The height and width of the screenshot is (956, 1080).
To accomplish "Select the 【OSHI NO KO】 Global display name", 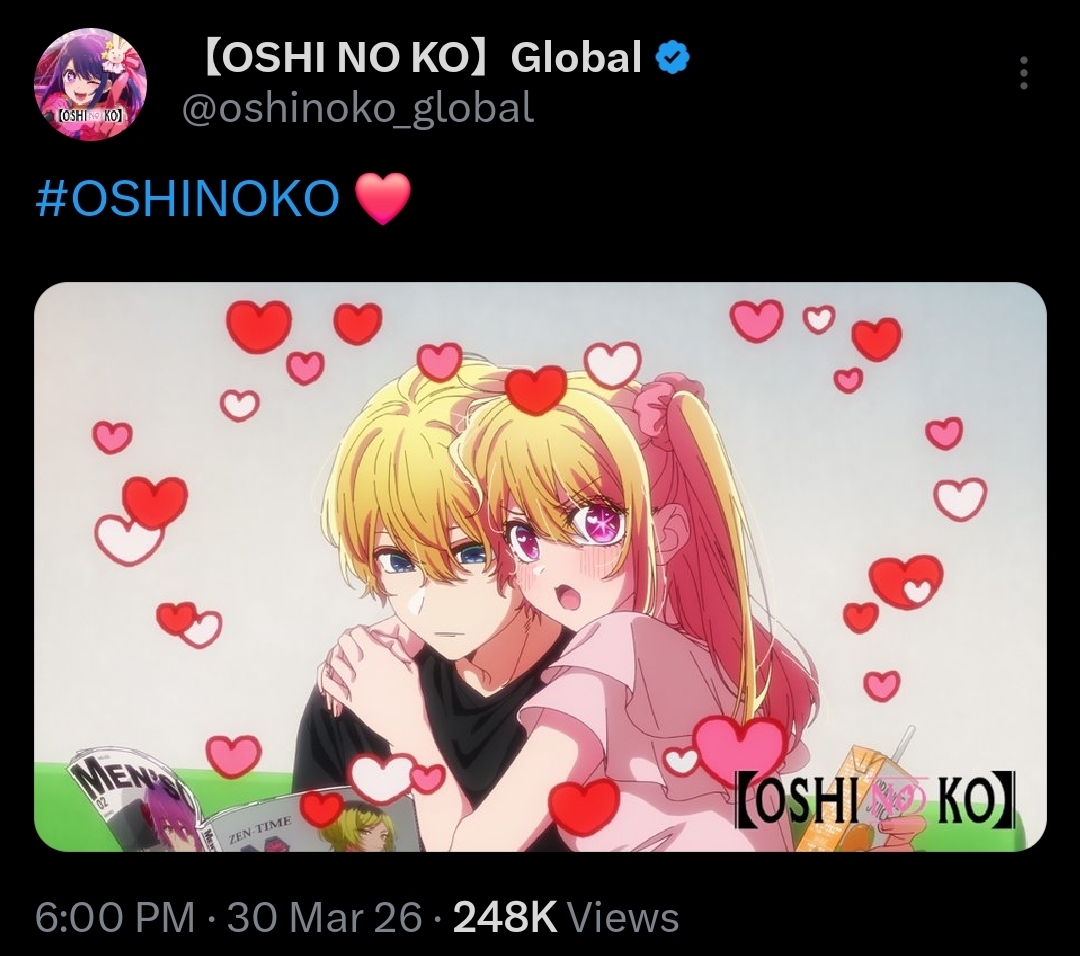I will point(421,56).
